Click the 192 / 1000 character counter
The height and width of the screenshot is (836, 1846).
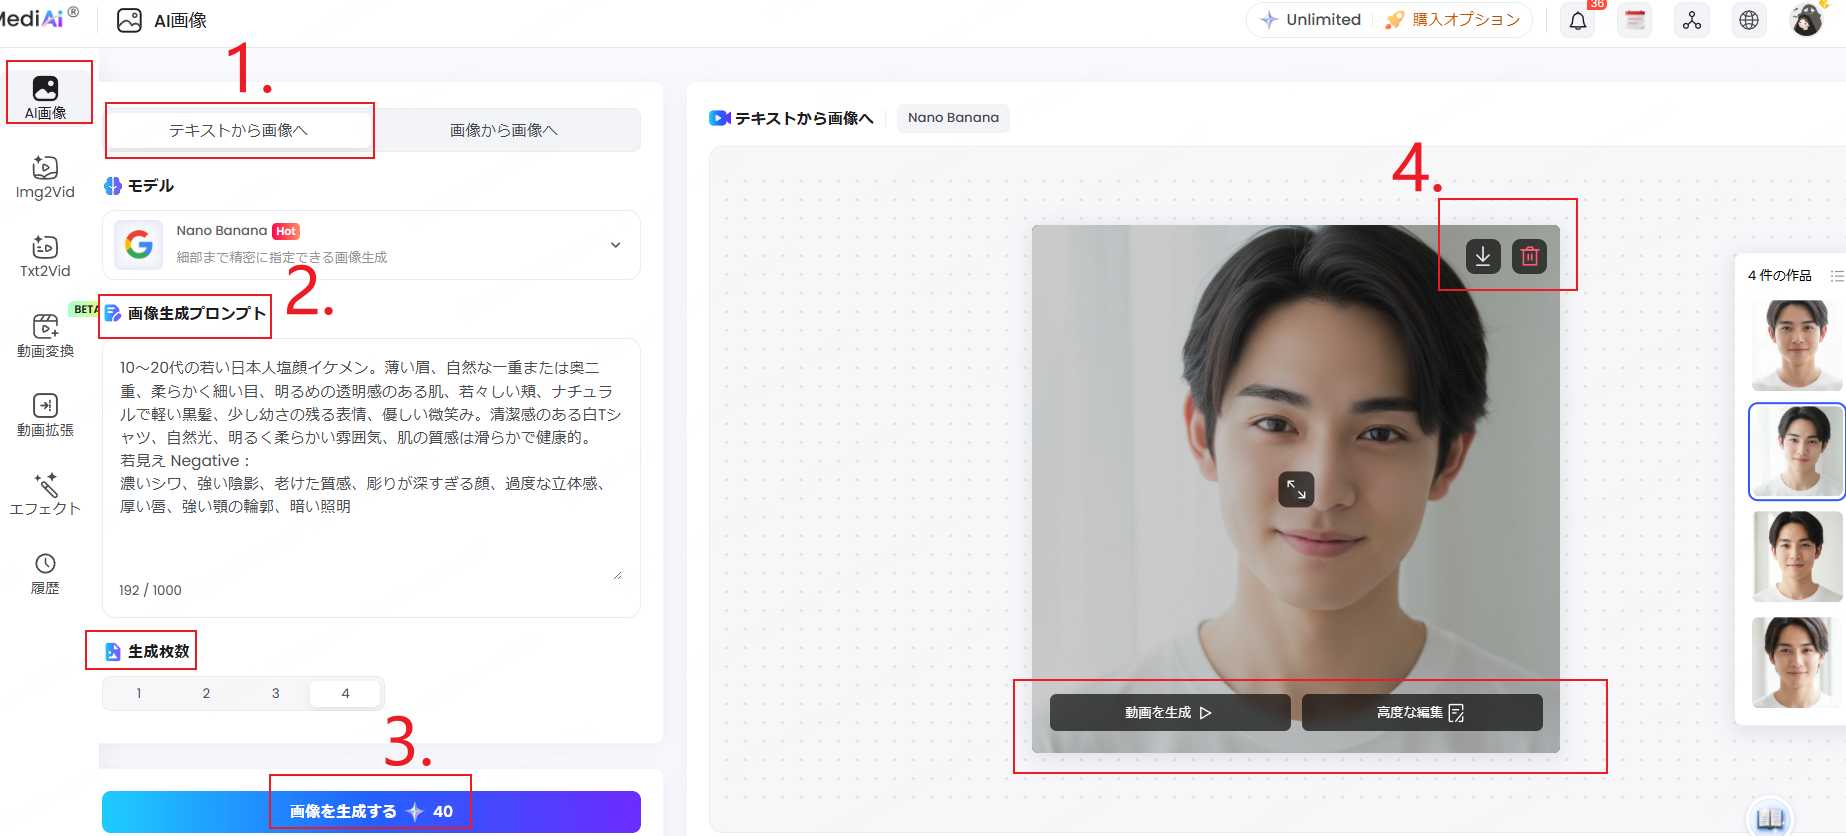coord(150,590)
